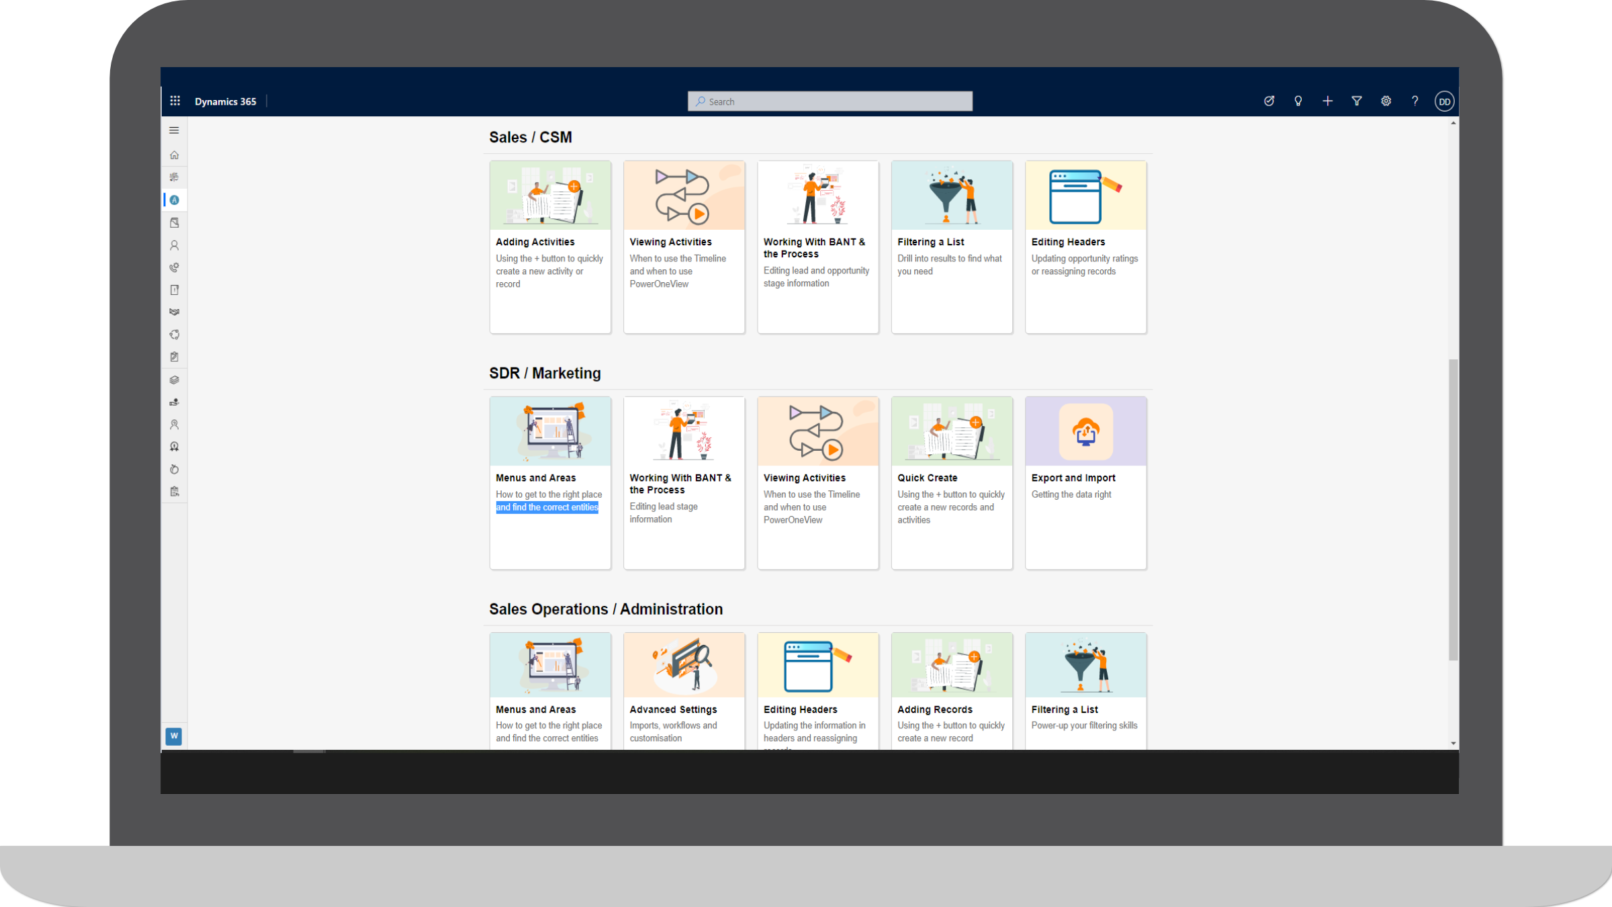Select the Quick Create tutorial card
The height and width of the screenshot is (907, 1612).
tap(951, 483)
